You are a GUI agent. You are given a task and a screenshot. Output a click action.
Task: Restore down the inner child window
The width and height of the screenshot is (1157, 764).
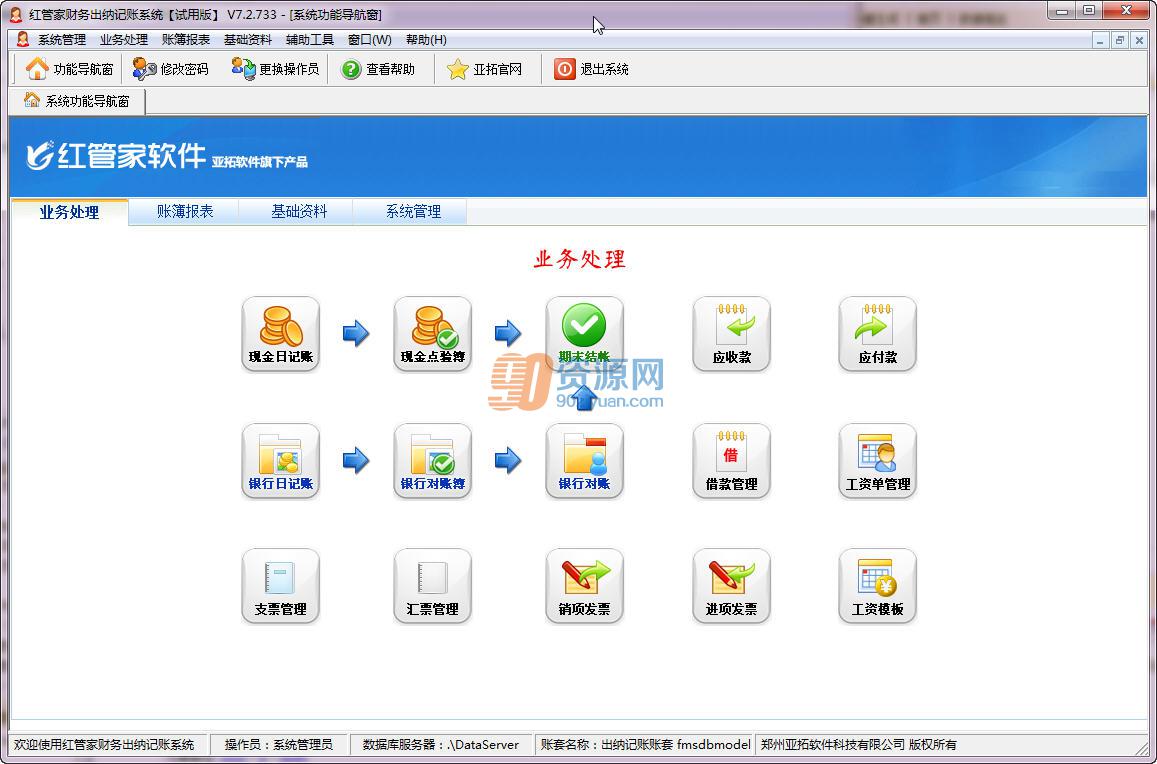pos(1120,41)
